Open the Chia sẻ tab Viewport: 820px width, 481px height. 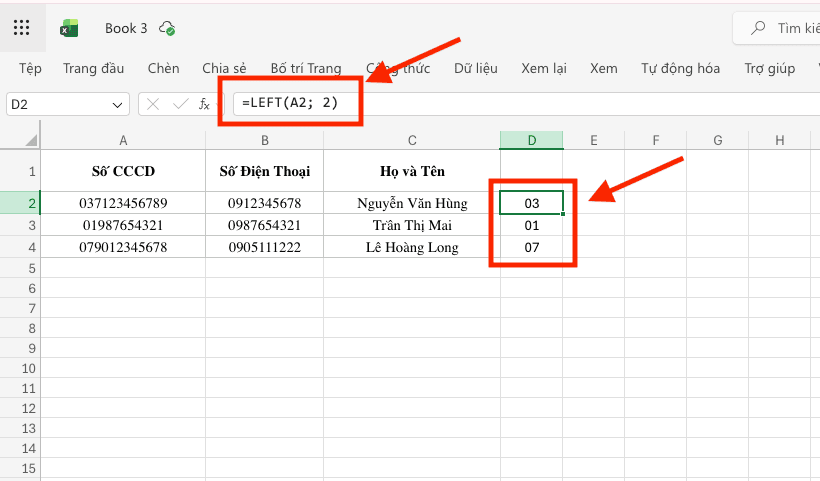click(224, 68)
